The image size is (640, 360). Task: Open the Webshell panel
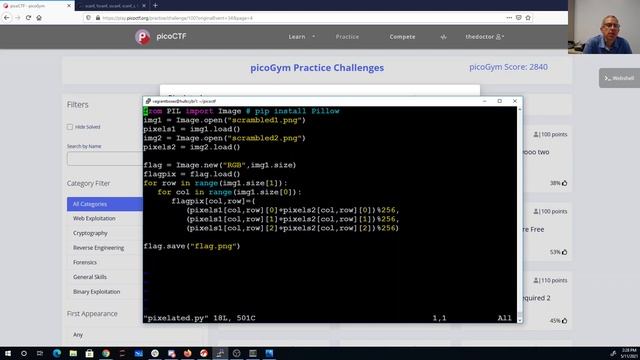coord(619,78)
